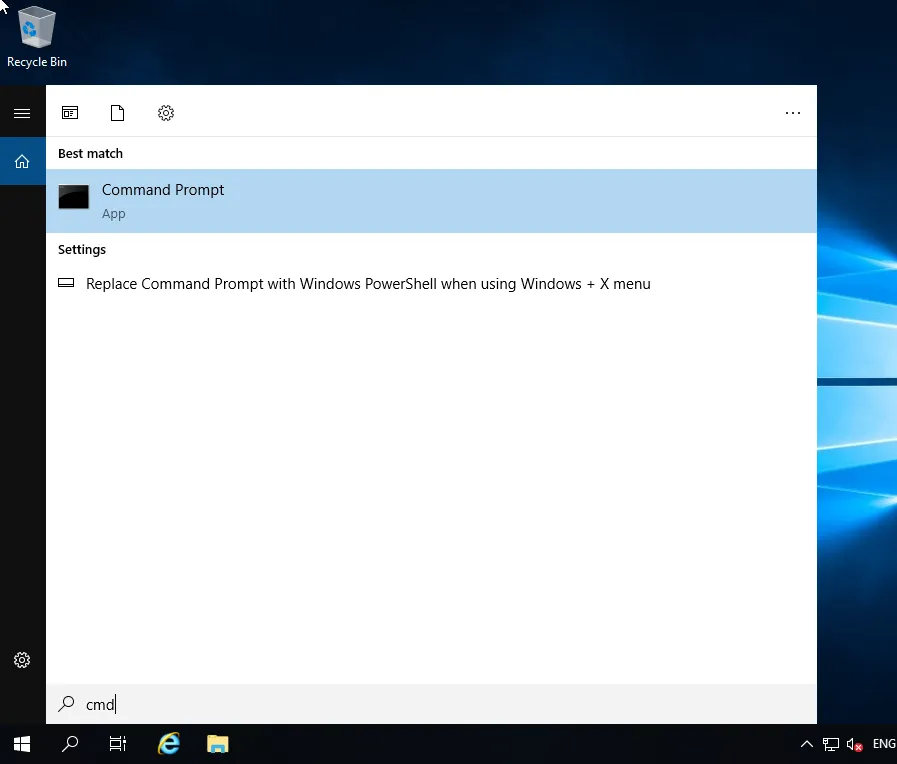This screenshot has height=764, width=897.
Task: Open Replace Command Prompt with PowerShell setting
Action: [x=368, y=284]
